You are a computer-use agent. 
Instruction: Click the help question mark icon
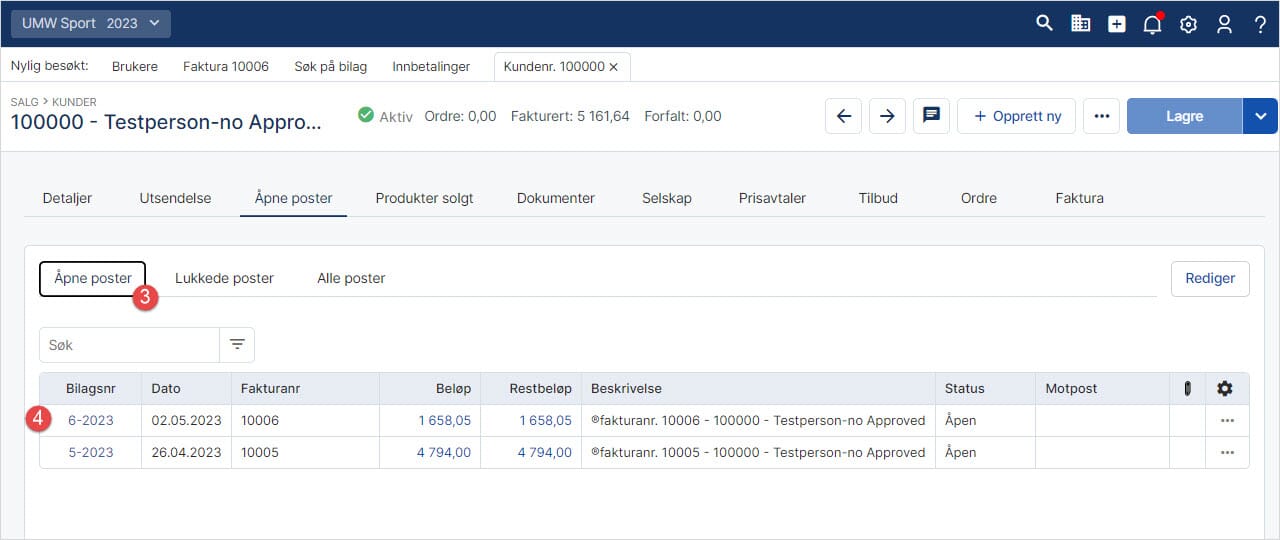click(1260, 25)
